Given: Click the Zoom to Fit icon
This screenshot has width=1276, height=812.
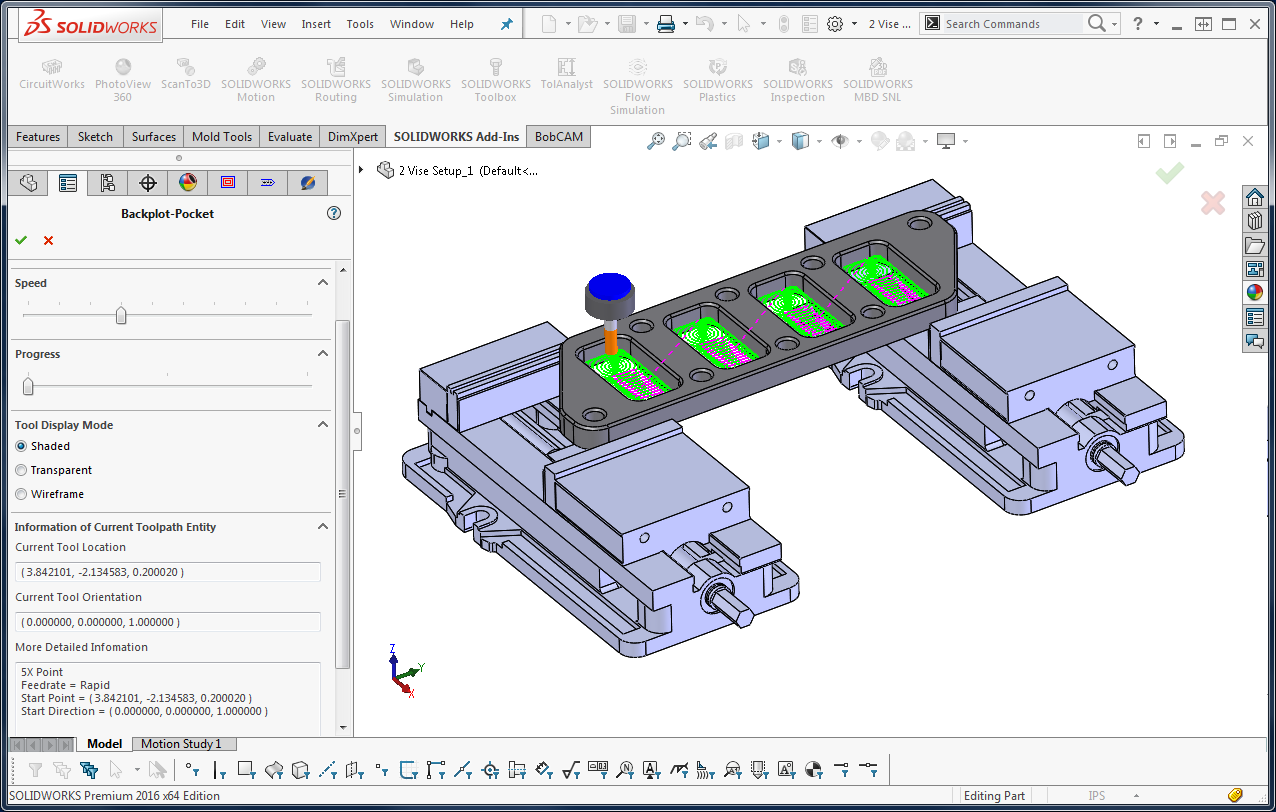Looking at the screenshot, I should pyautogui.click(x=656, y=141).
